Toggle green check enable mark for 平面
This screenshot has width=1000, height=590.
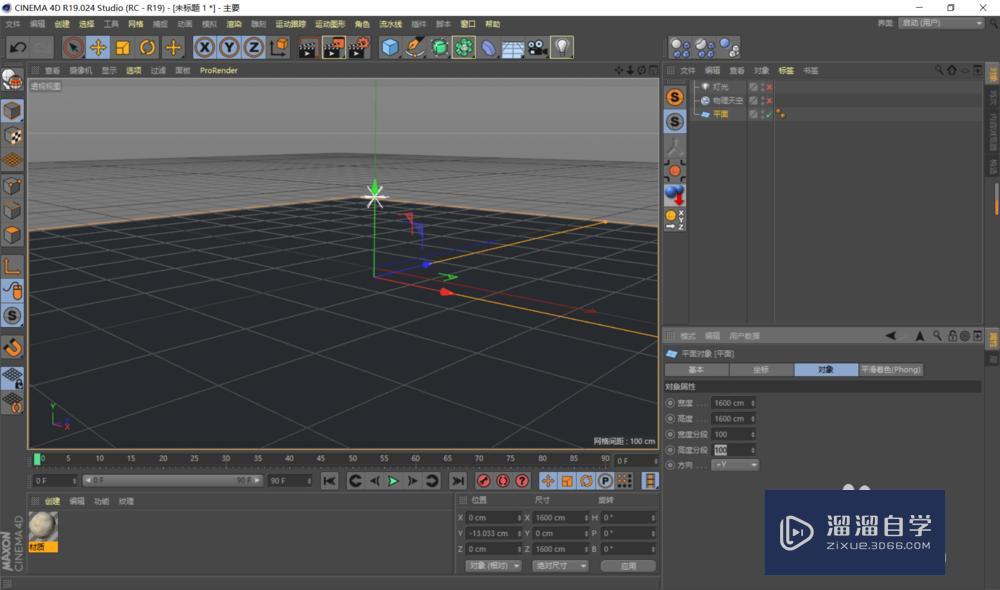(x=769, y=115)
